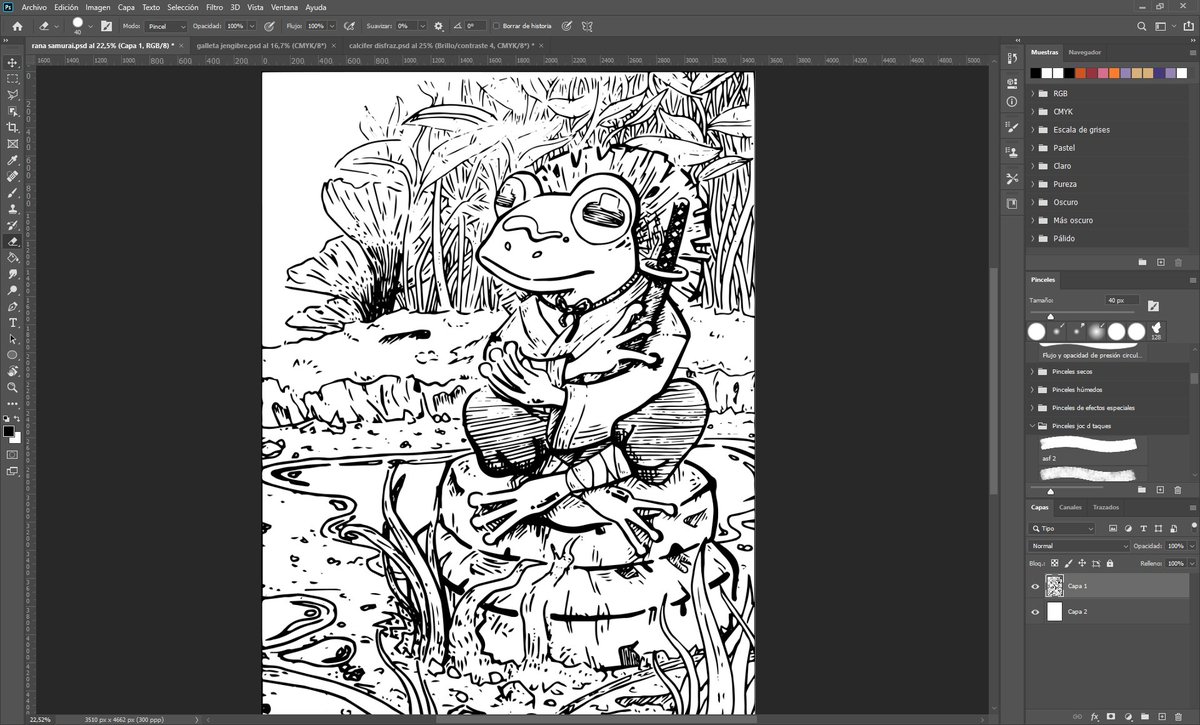Screen dimensions: 1200x725
Task: Open the Modo Pincel dropdown
Action: pyautogui.click(x=166, y=25)
